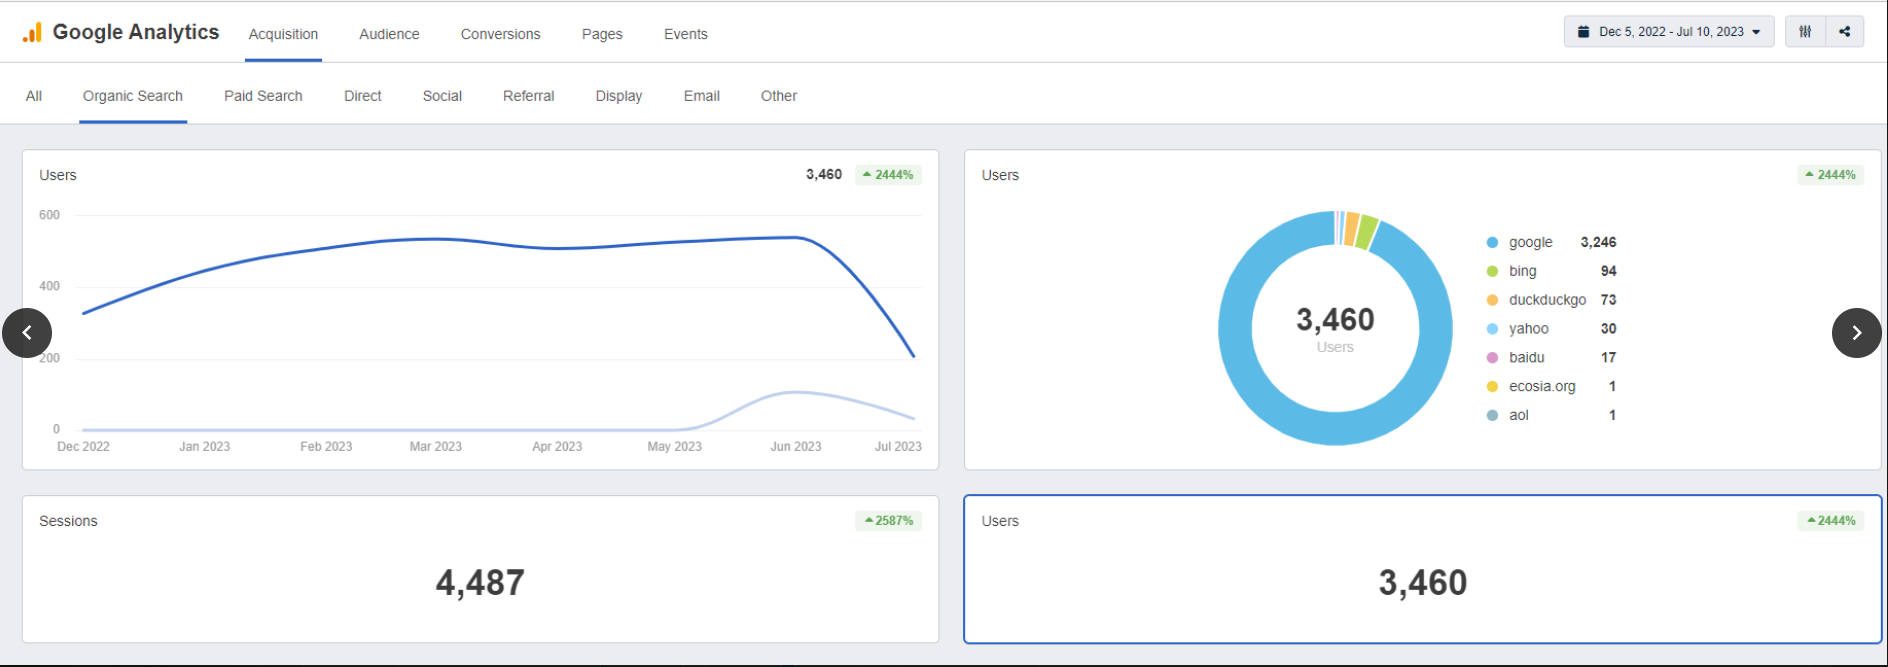The height and width of the screenshot is (667, 1888).
Task: Click the yahoo legend label
Action: click(x=1528, y=329)
